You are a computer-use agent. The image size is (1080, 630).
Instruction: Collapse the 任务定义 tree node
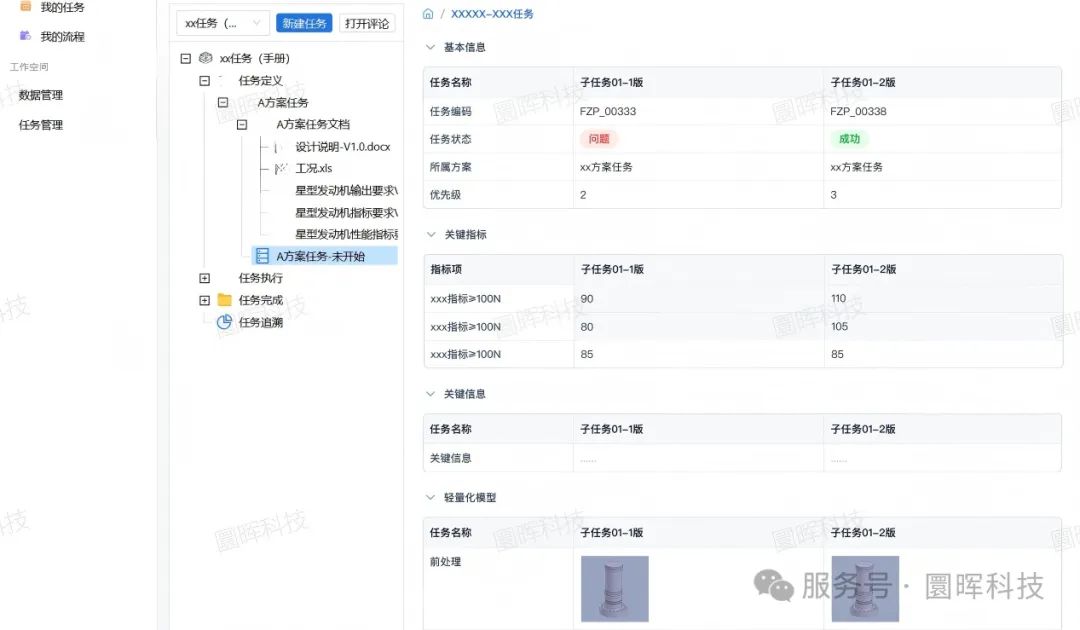pyautogui.click(x=204, y=81)
